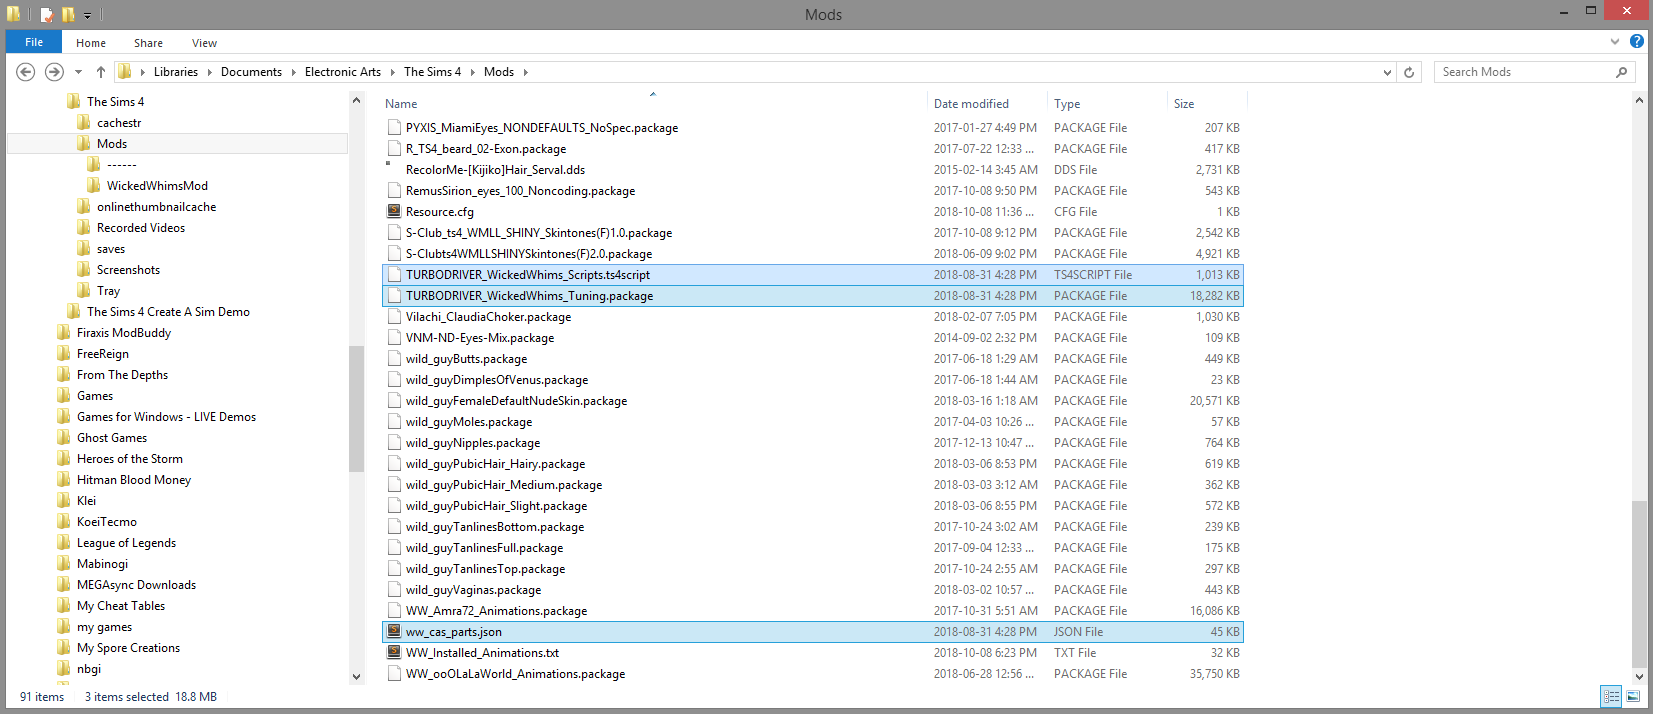Viewport: 1653px width, 714px height.
Task: Click the WW_Installed_Animations.txt file icon
Action: pos(394,653)
